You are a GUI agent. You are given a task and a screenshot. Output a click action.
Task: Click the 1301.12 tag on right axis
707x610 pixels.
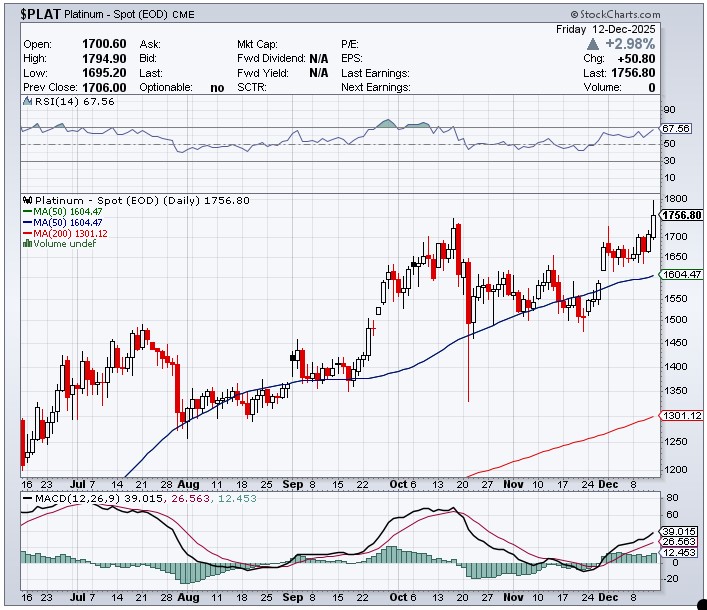(x=681, y=416)
